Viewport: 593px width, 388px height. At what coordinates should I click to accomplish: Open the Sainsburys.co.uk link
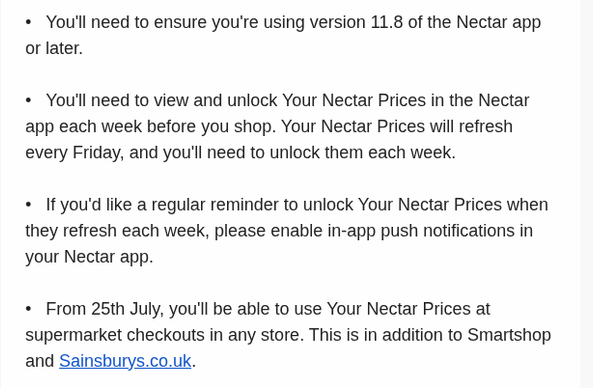[125, 361]
